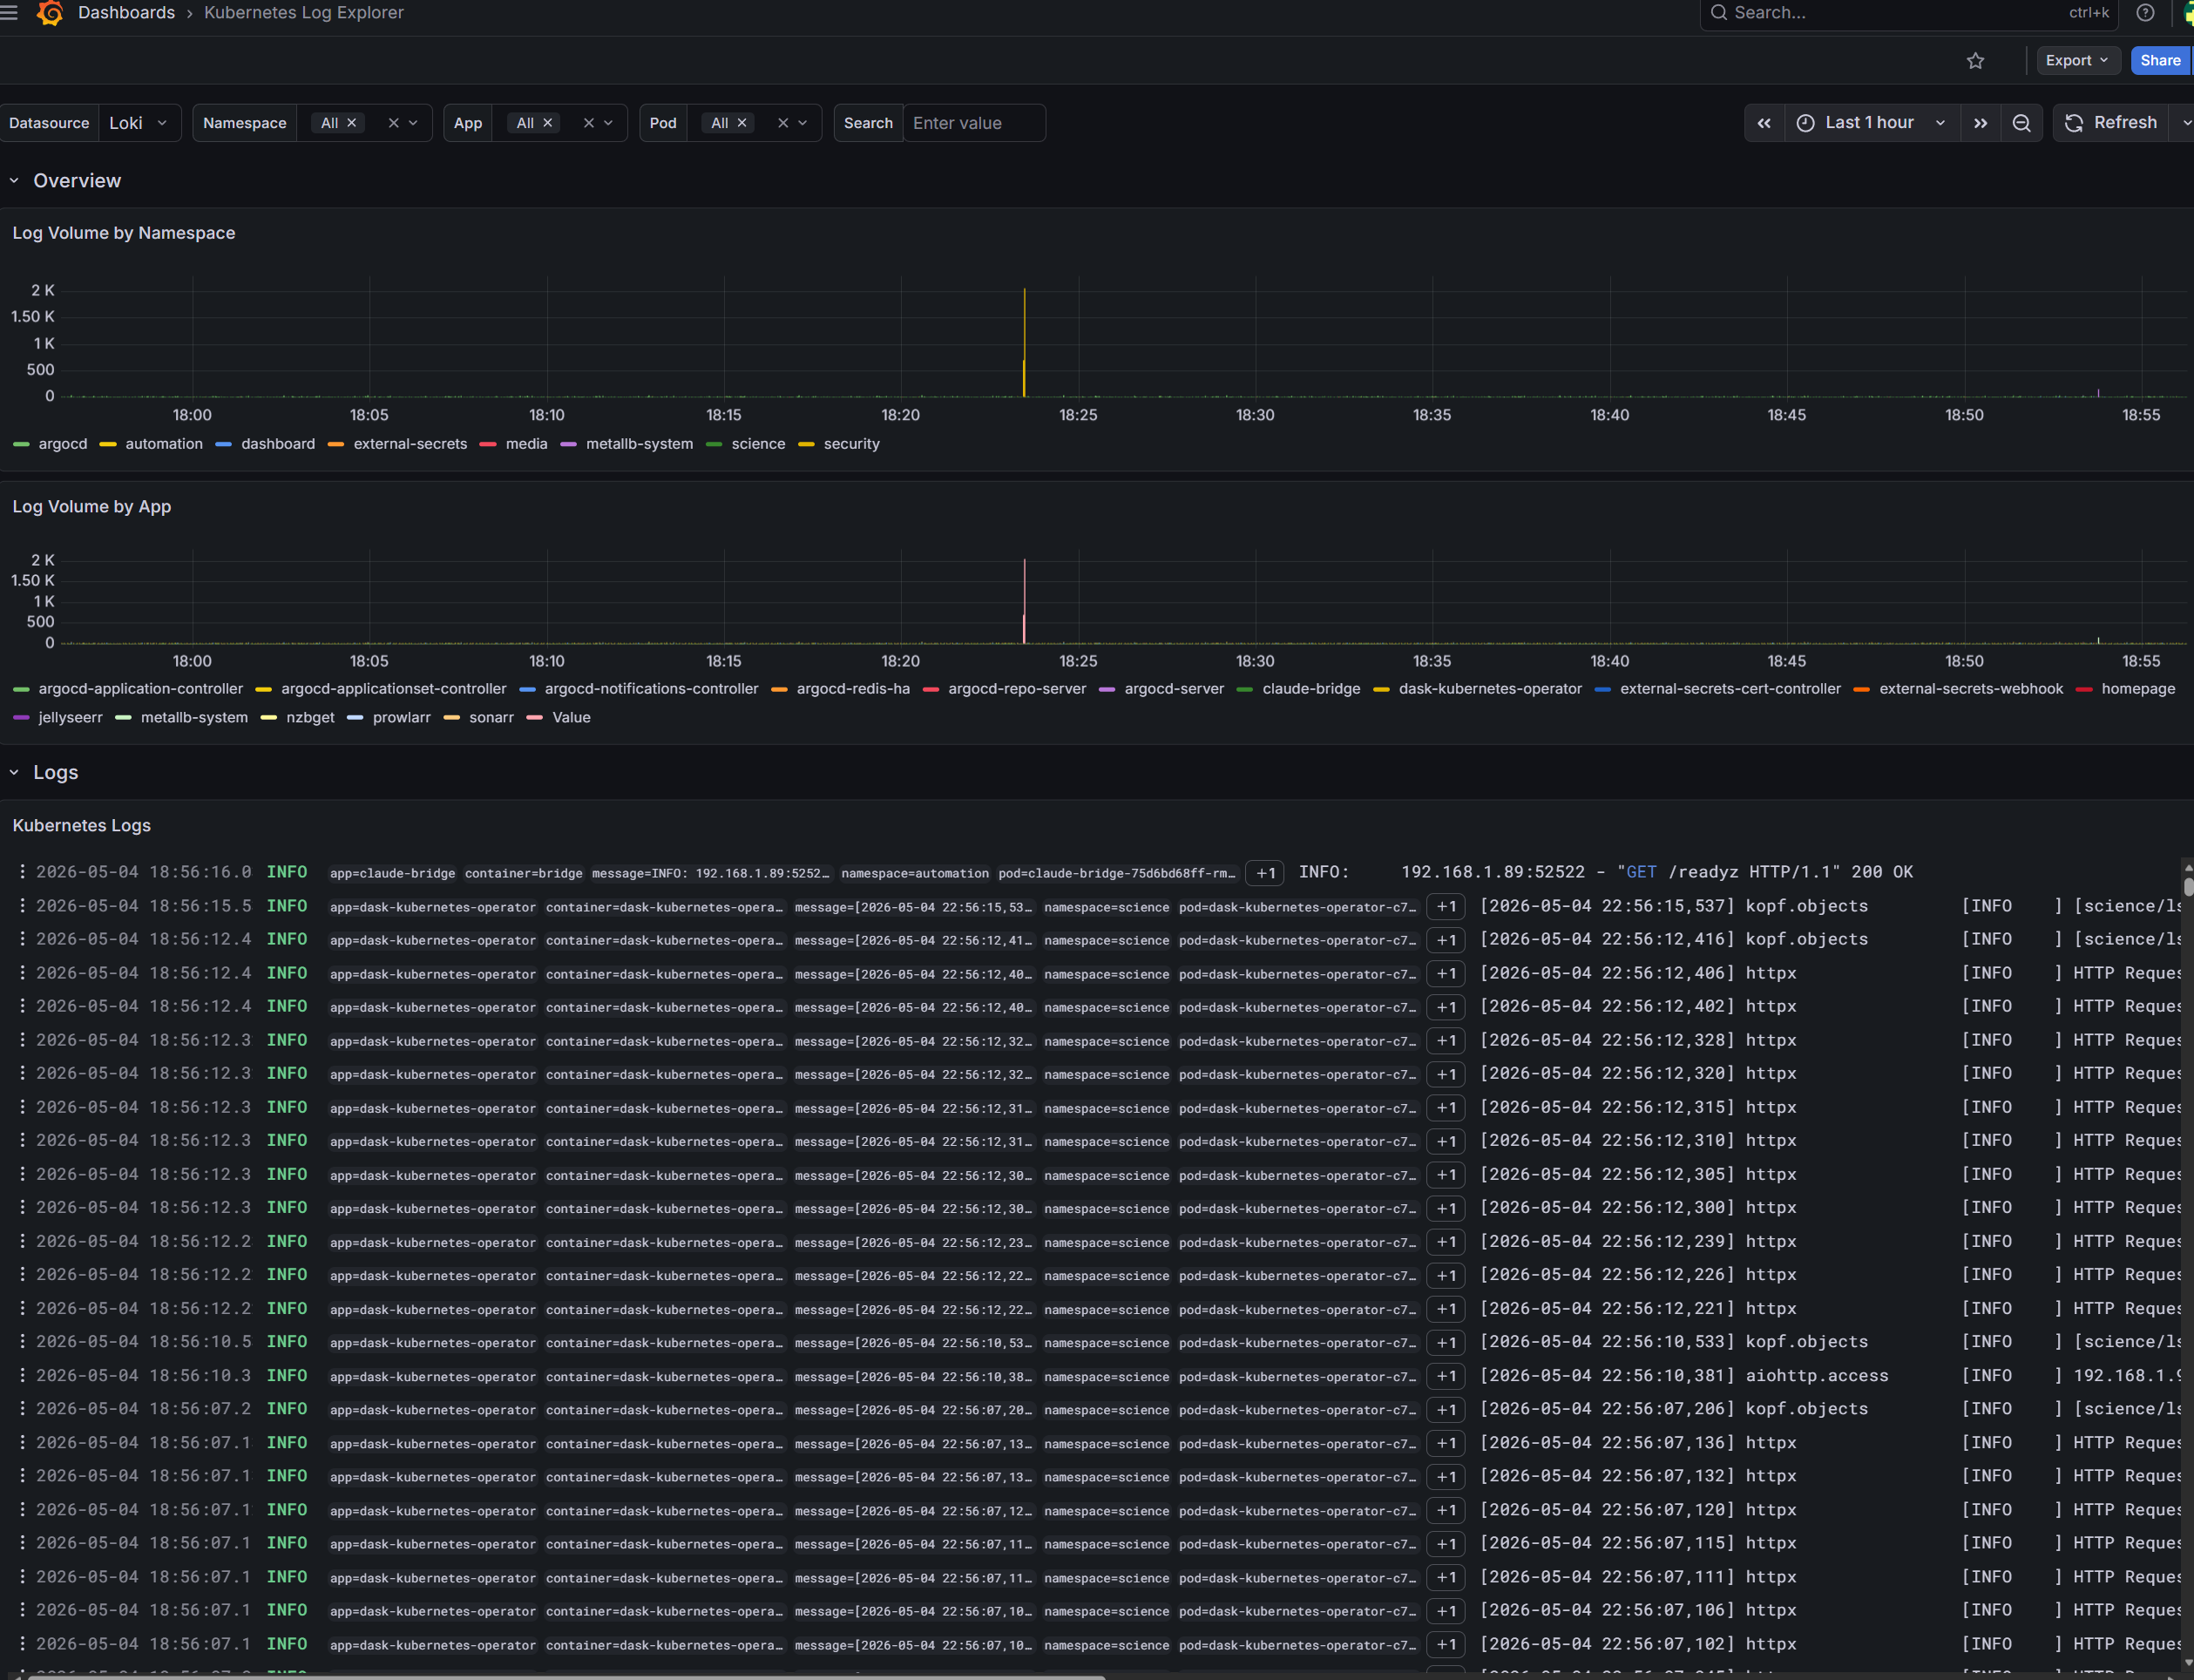Shift time range forward with double-right arrows

pos(1980,123)
